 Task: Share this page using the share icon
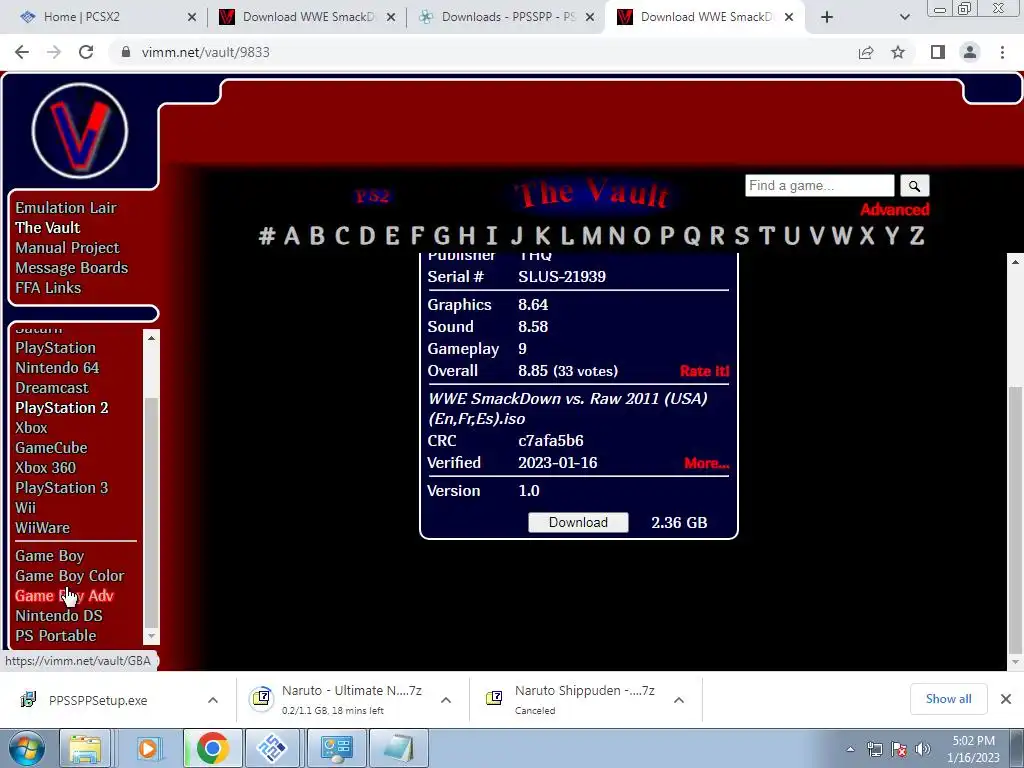pos(866,52)
